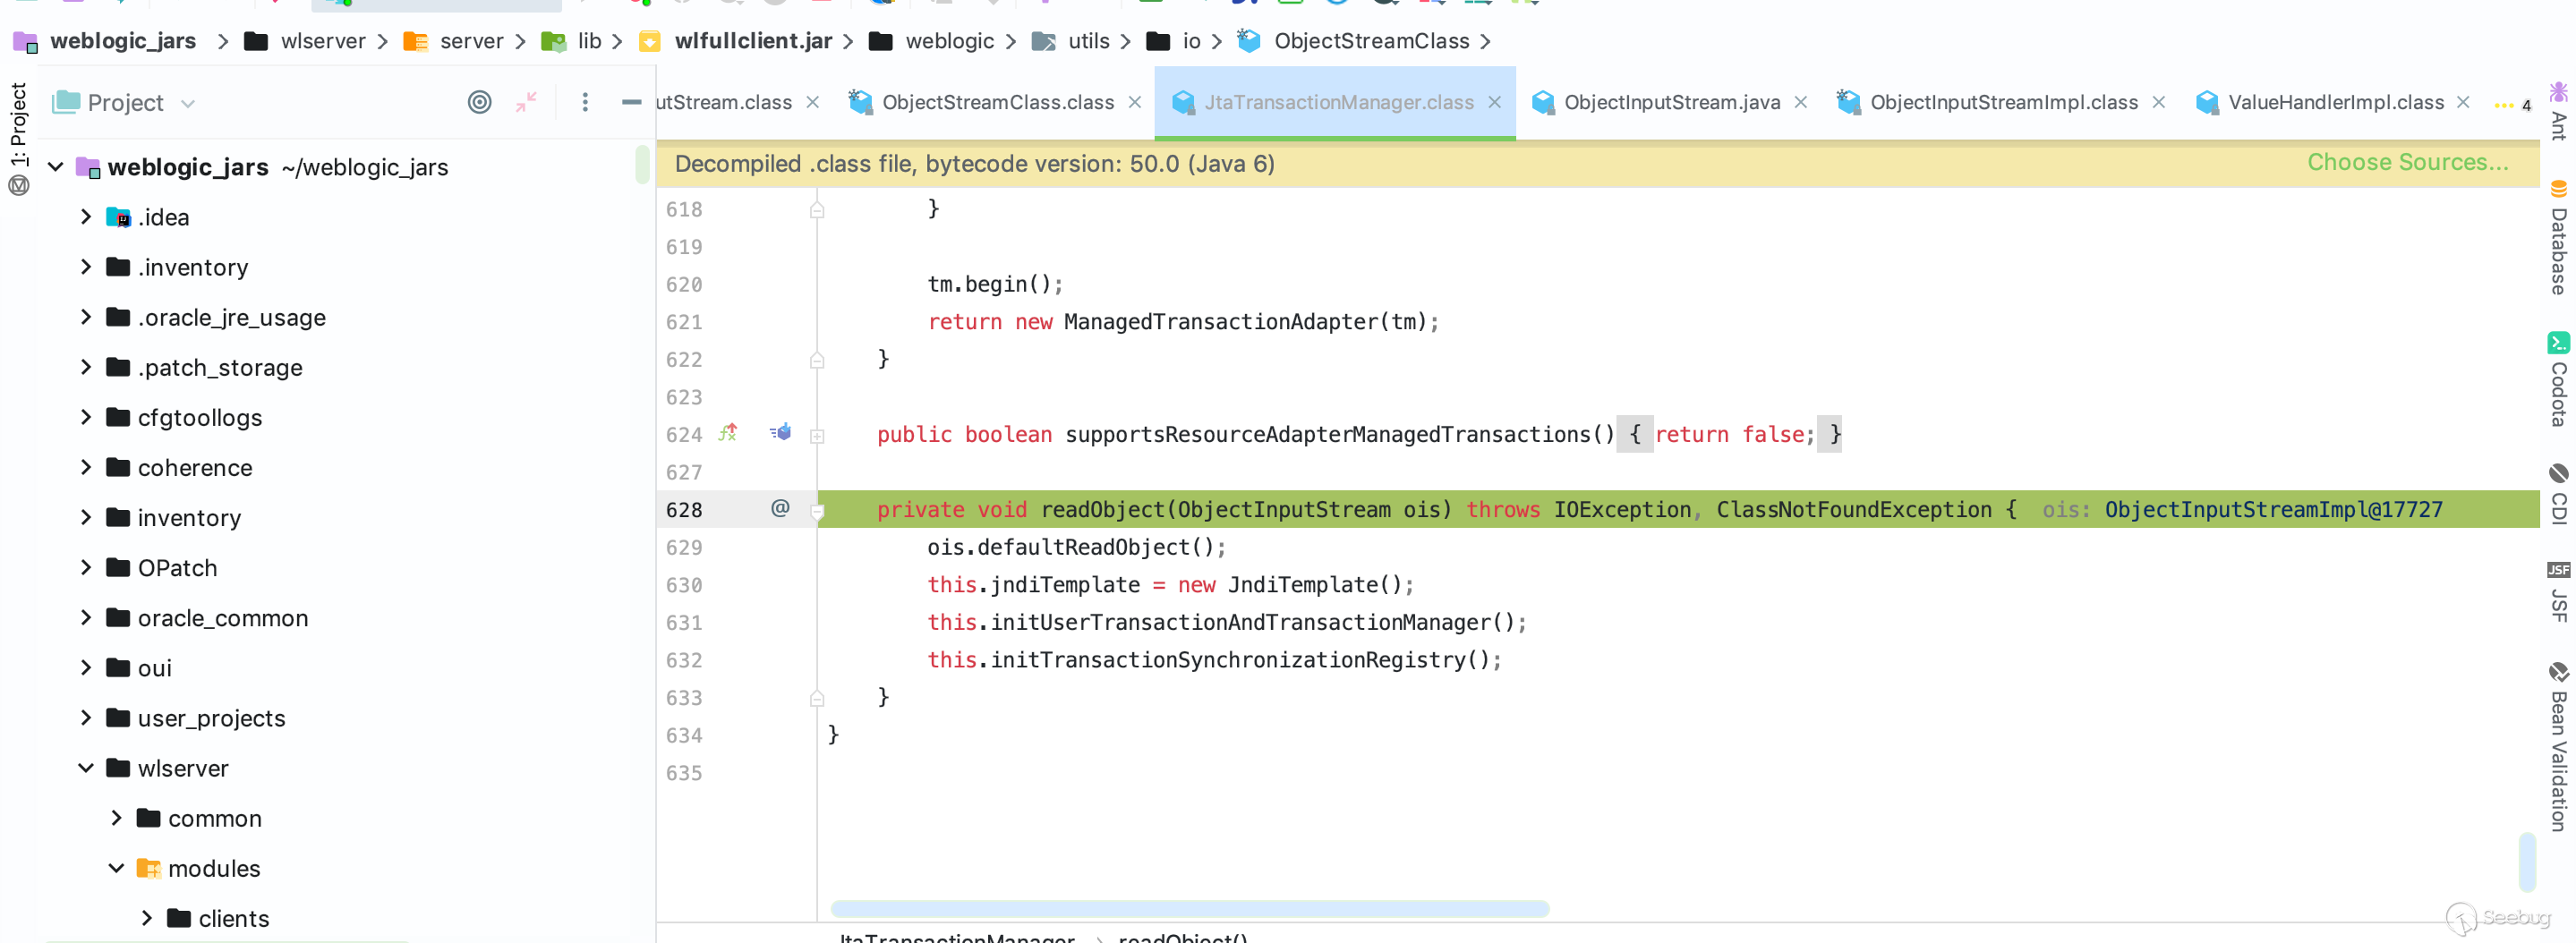Open Project panel options (three dots)
2576x943 pixels.
(x=585, y=102)
